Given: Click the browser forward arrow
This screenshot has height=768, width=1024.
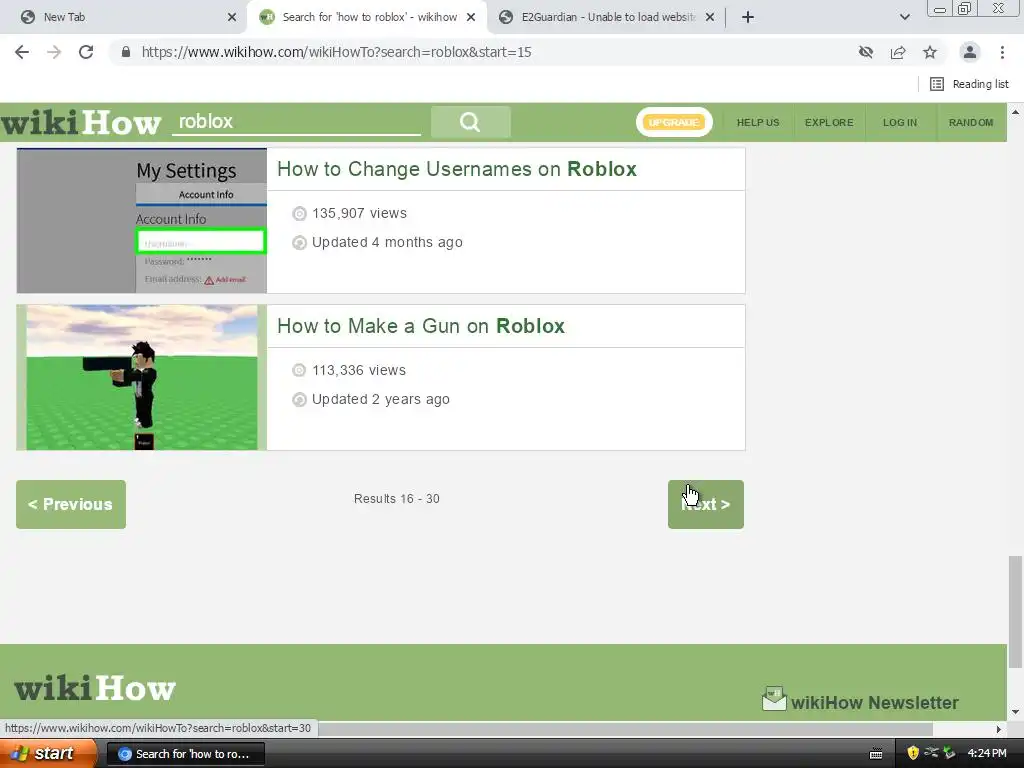Looking at the screenshot, I should coord(54,52).
